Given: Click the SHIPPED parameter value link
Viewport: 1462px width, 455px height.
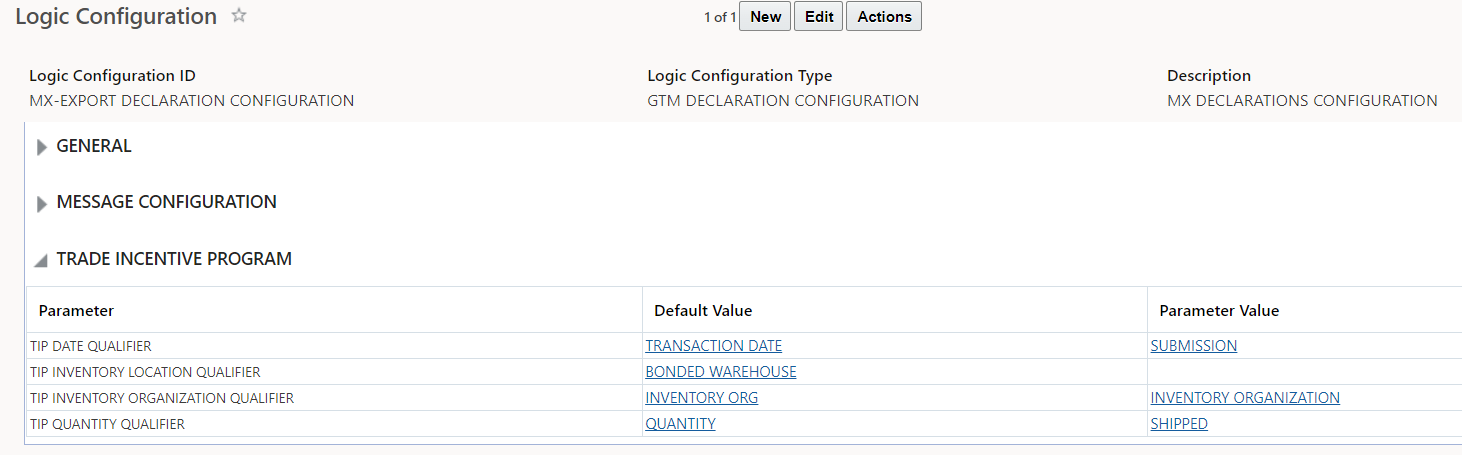Looking at the screenshot, I should tap(1178, 424).
